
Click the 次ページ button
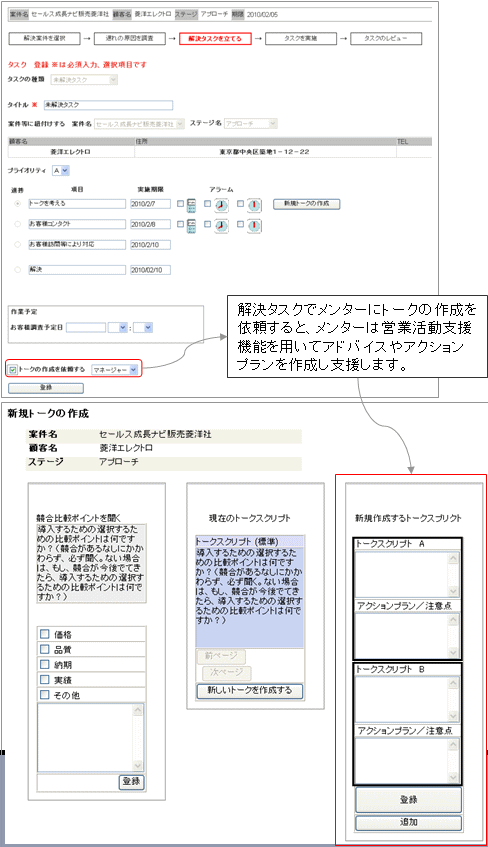[x=226, y=673]
